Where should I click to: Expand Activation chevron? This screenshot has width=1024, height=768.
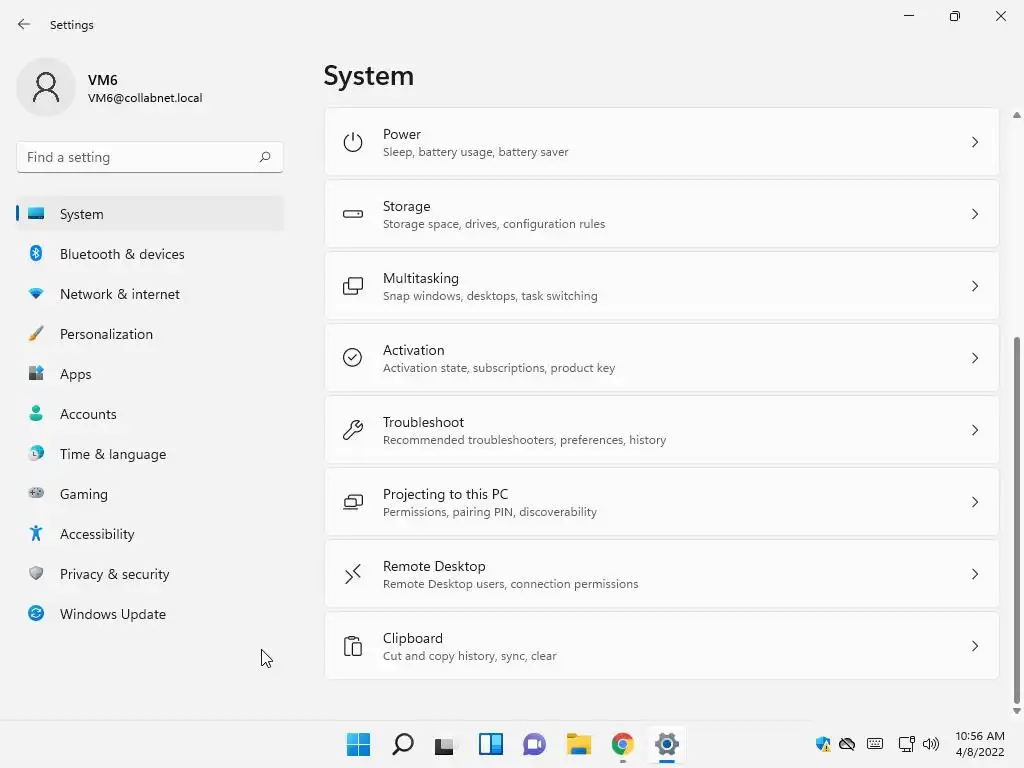point(974,358)
